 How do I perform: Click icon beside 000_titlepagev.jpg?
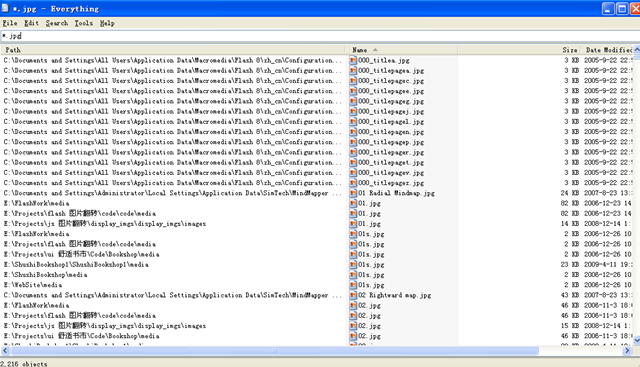tap(353, 173)
